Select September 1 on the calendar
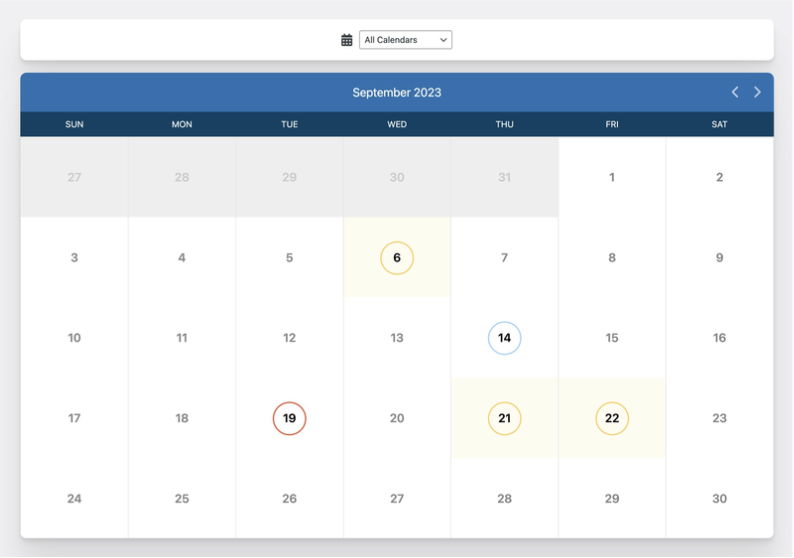Viewport: 794px width, 558px height. point(612,177)
